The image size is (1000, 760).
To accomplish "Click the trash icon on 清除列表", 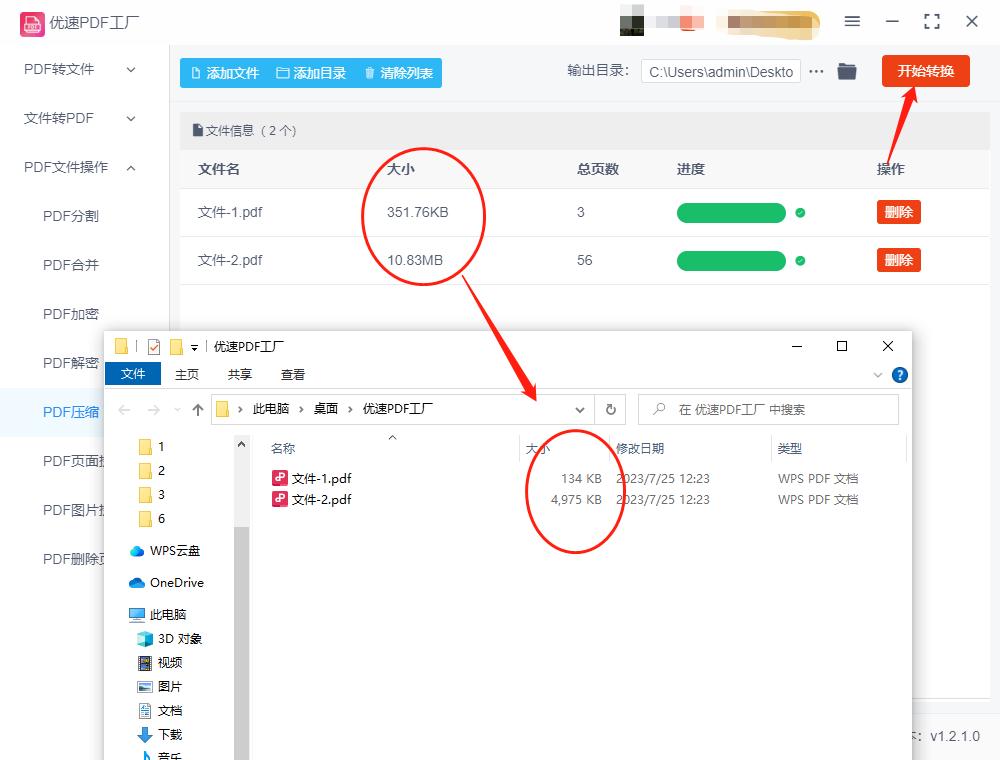I will pos(369,72).
